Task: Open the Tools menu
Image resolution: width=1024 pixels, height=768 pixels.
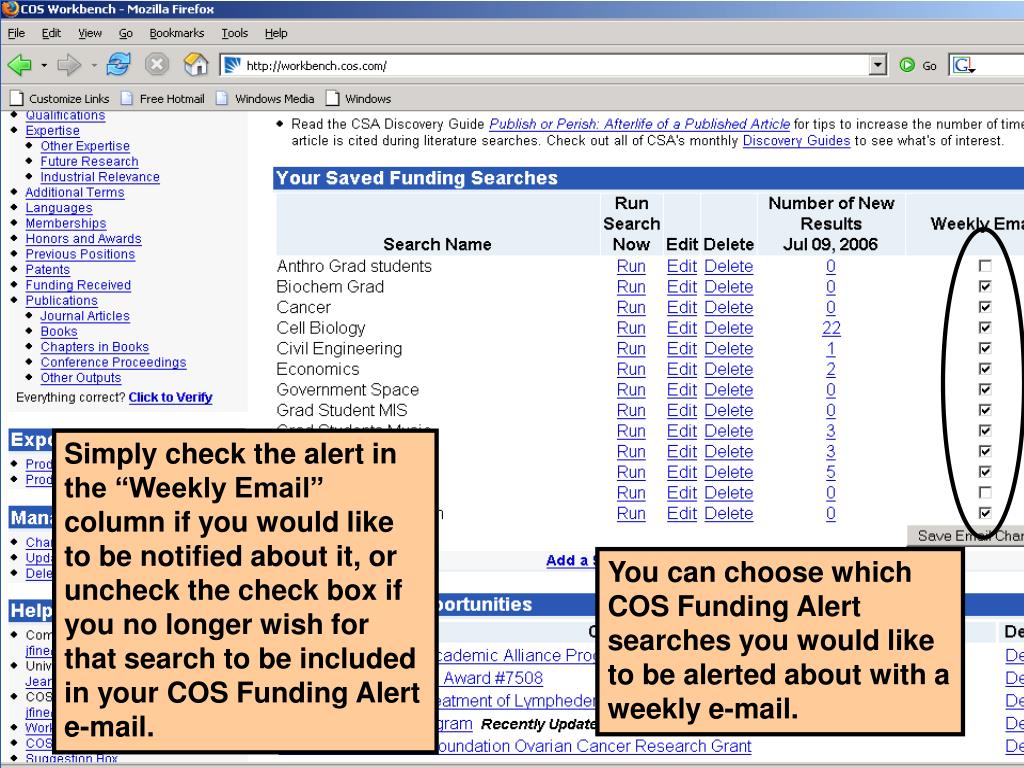Action: pos(234,33)
